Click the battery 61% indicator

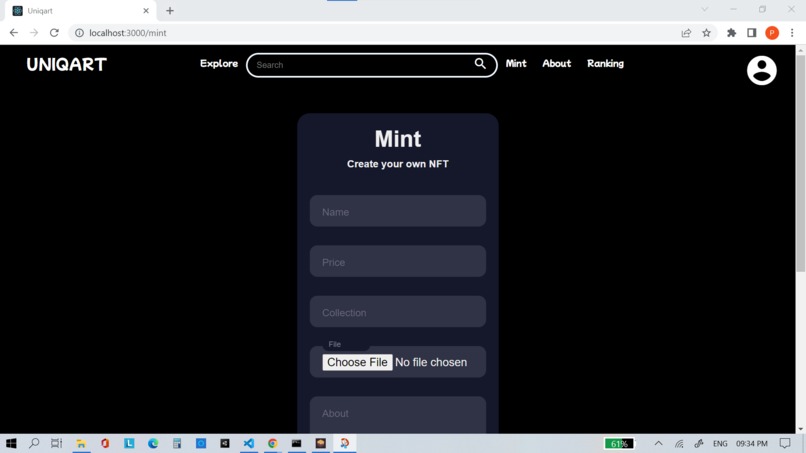pyautogui.click(x=619, y=443)
